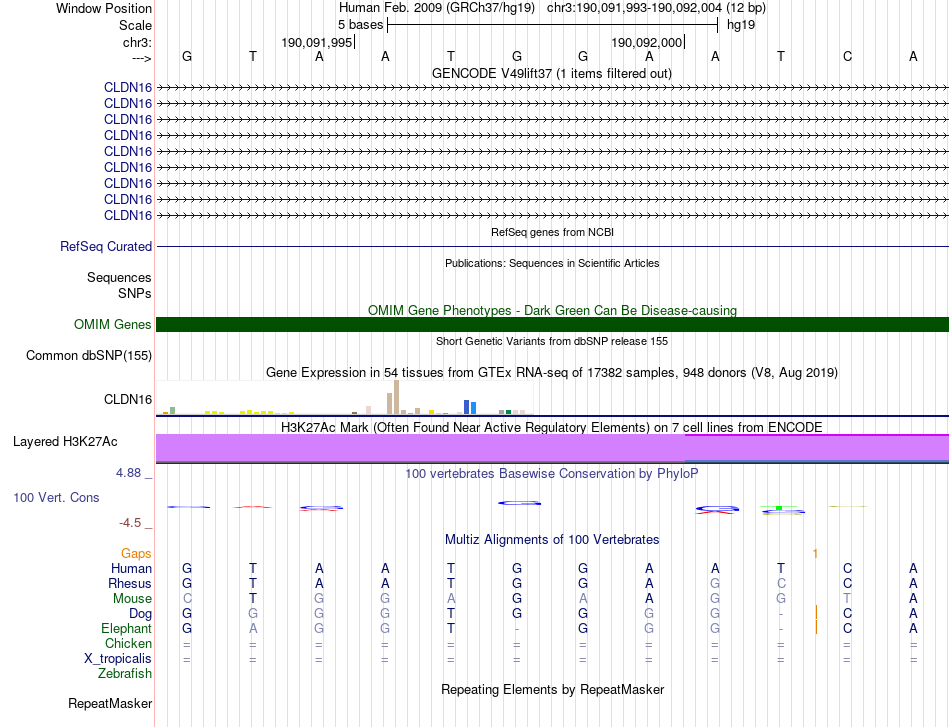
Task: Open Repeating Elements by RepeatMasker title
Action: [552, 689]
